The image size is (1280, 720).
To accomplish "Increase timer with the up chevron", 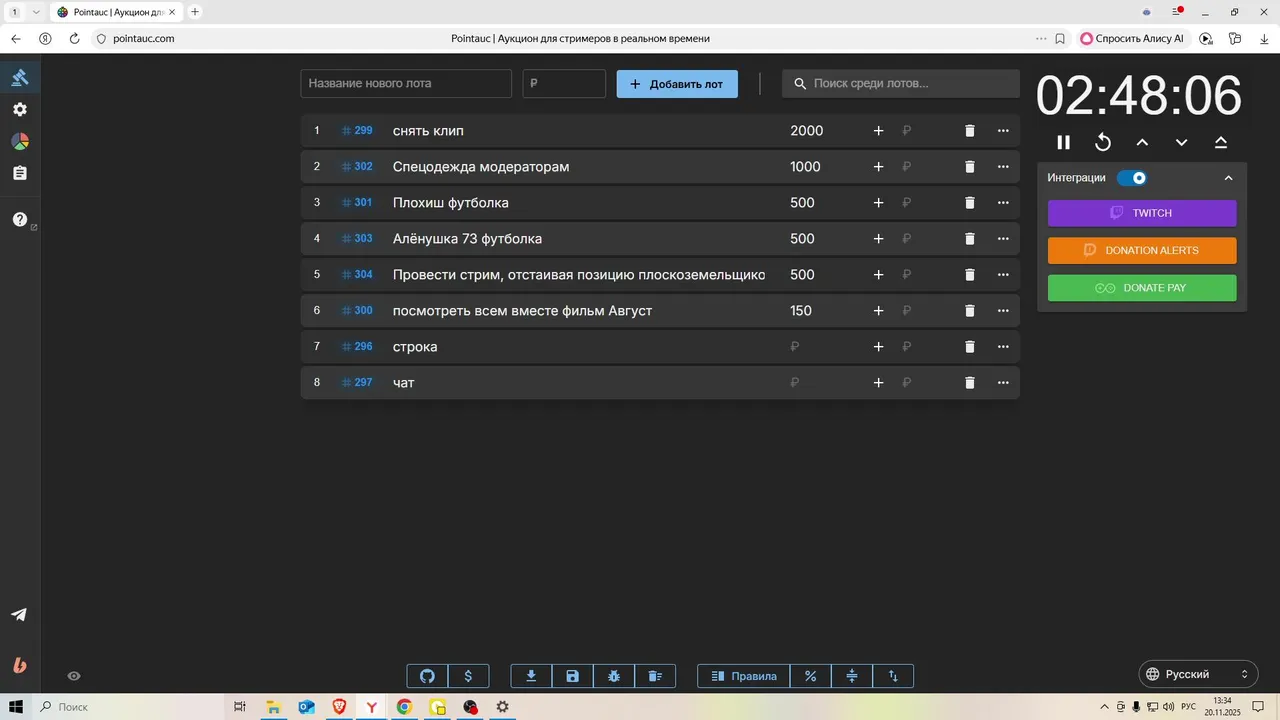I will click(1142, 142).
